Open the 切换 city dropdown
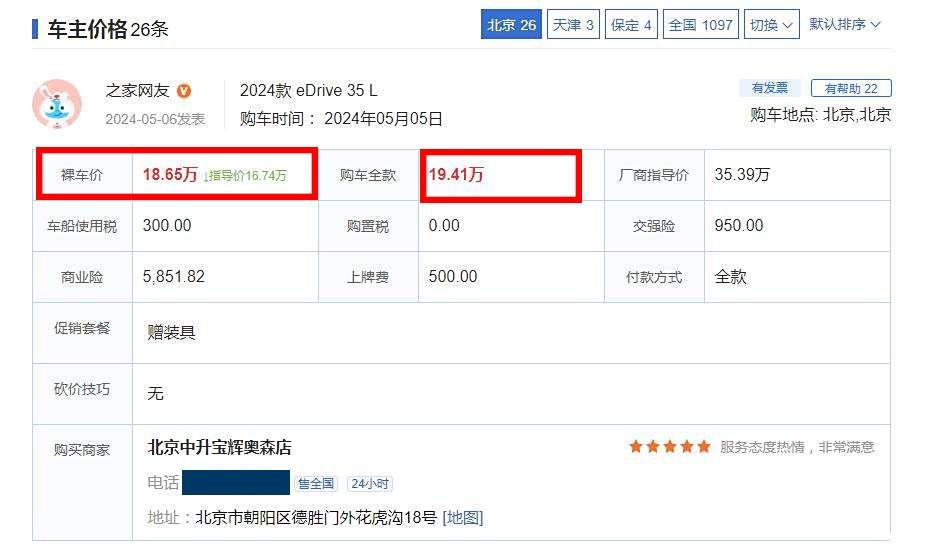925x546 pixels. point(772,25)
